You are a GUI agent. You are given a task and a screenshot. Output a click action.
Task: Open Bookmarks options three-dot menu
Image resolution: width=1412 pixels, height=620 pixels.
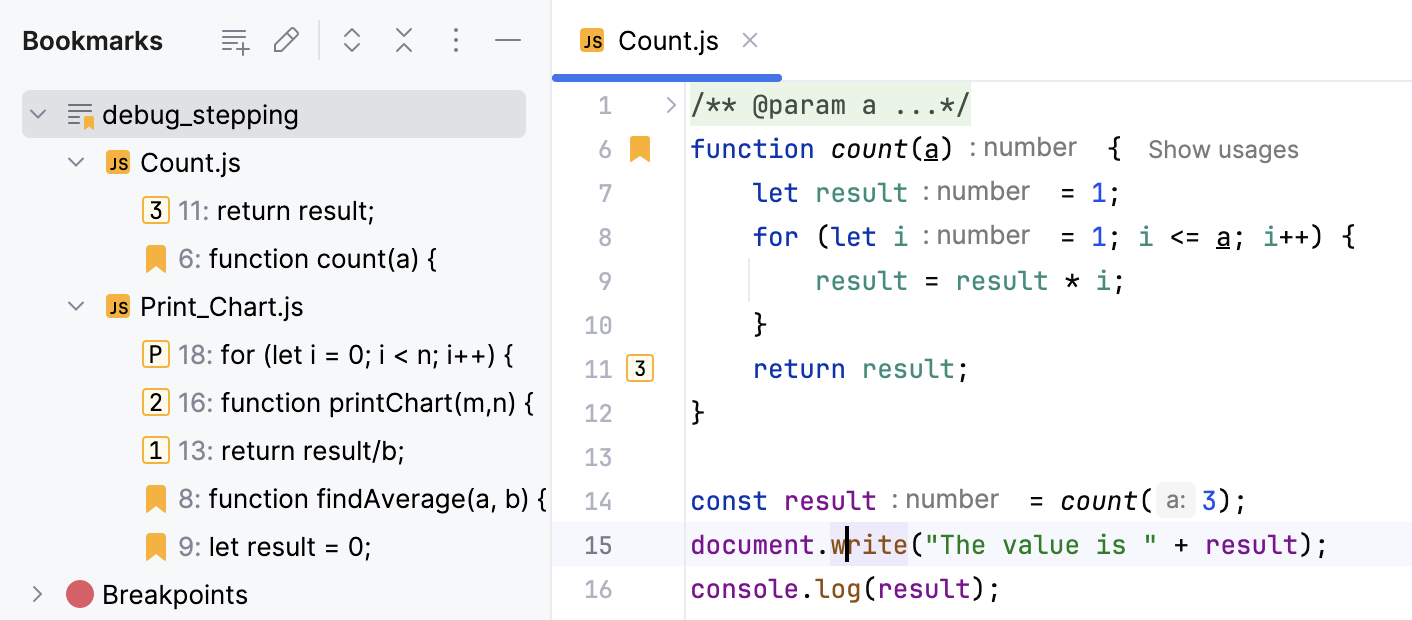pyautogui.click(x=456, y=41)
